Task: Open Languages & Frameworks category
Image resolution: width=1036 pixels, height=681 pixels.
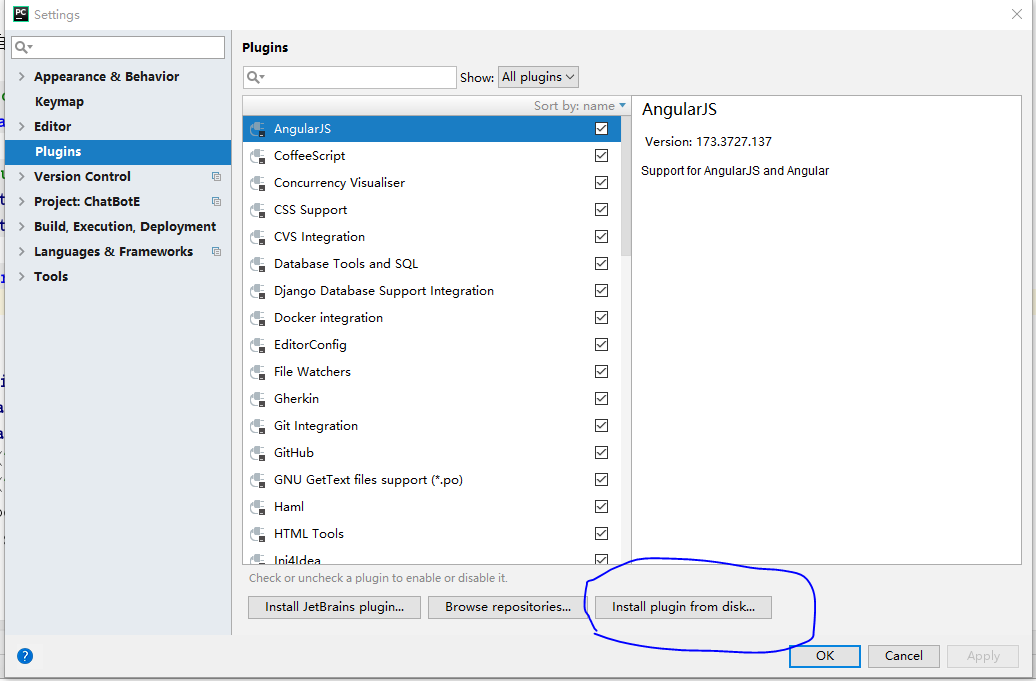Action: point(114,252)
